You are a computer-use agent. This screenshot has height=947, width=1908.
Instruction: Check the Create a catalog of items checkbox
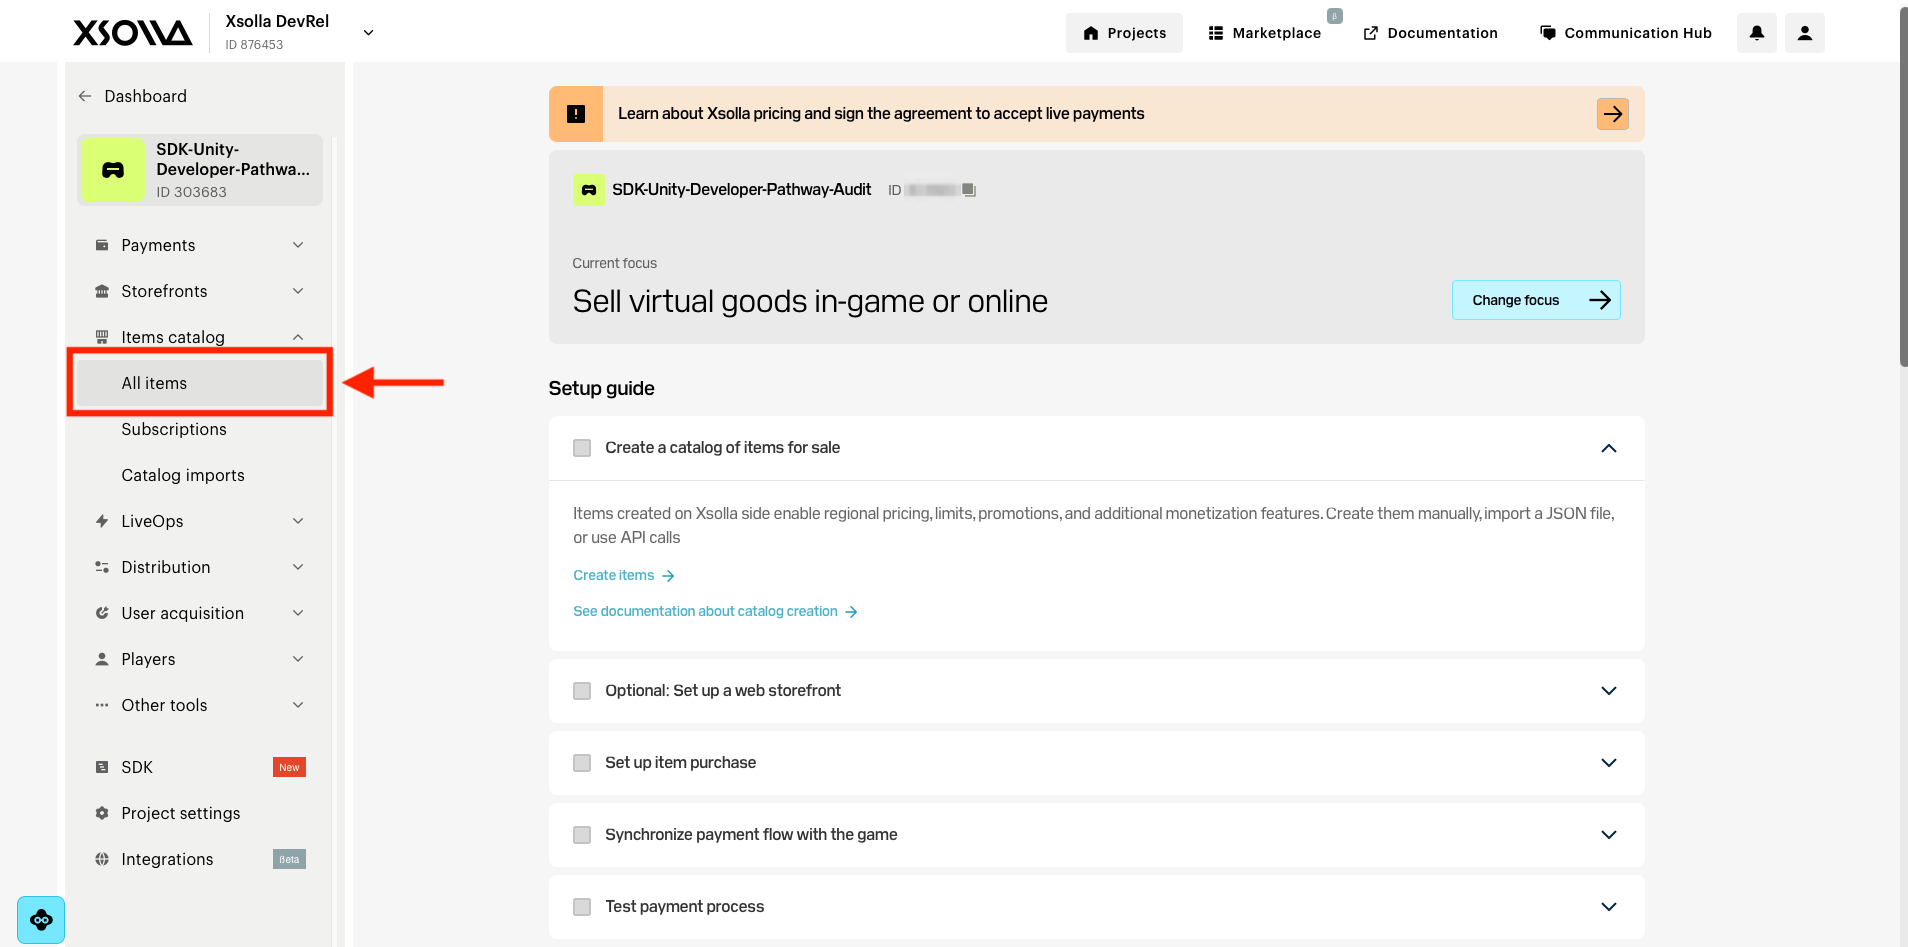[582, 448]
